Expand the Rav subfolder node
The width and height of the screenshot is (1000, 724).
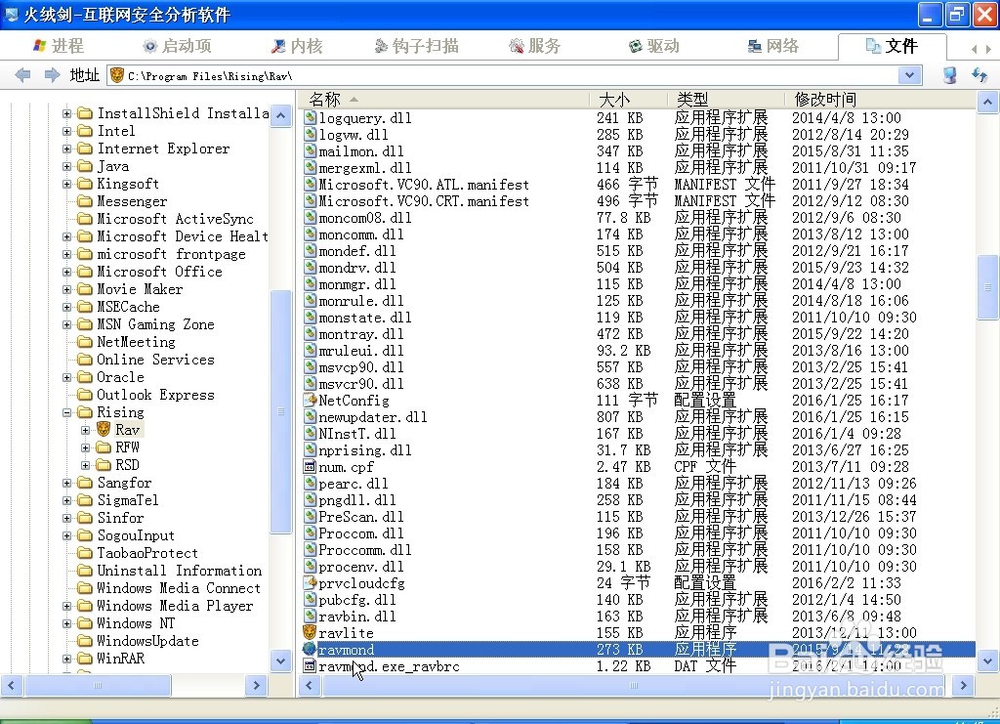(85, 431)
